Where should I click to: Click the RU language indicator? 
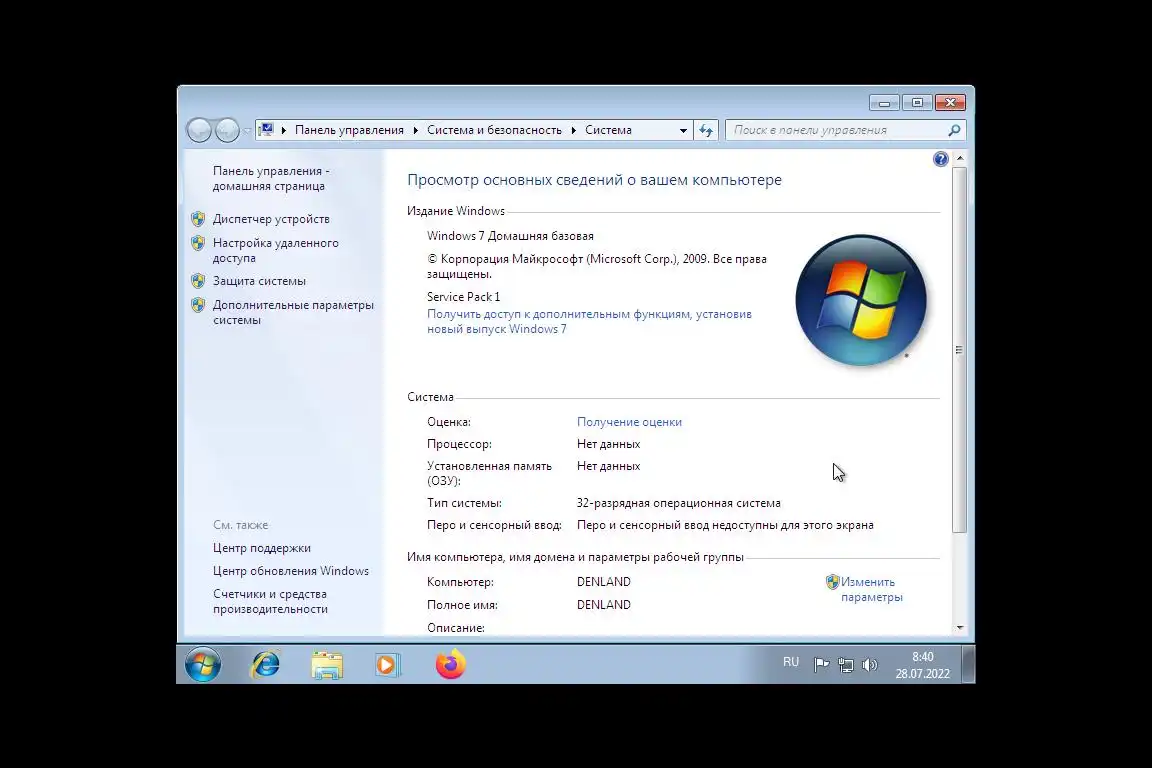pyautogui.click(x=791, y=662)
